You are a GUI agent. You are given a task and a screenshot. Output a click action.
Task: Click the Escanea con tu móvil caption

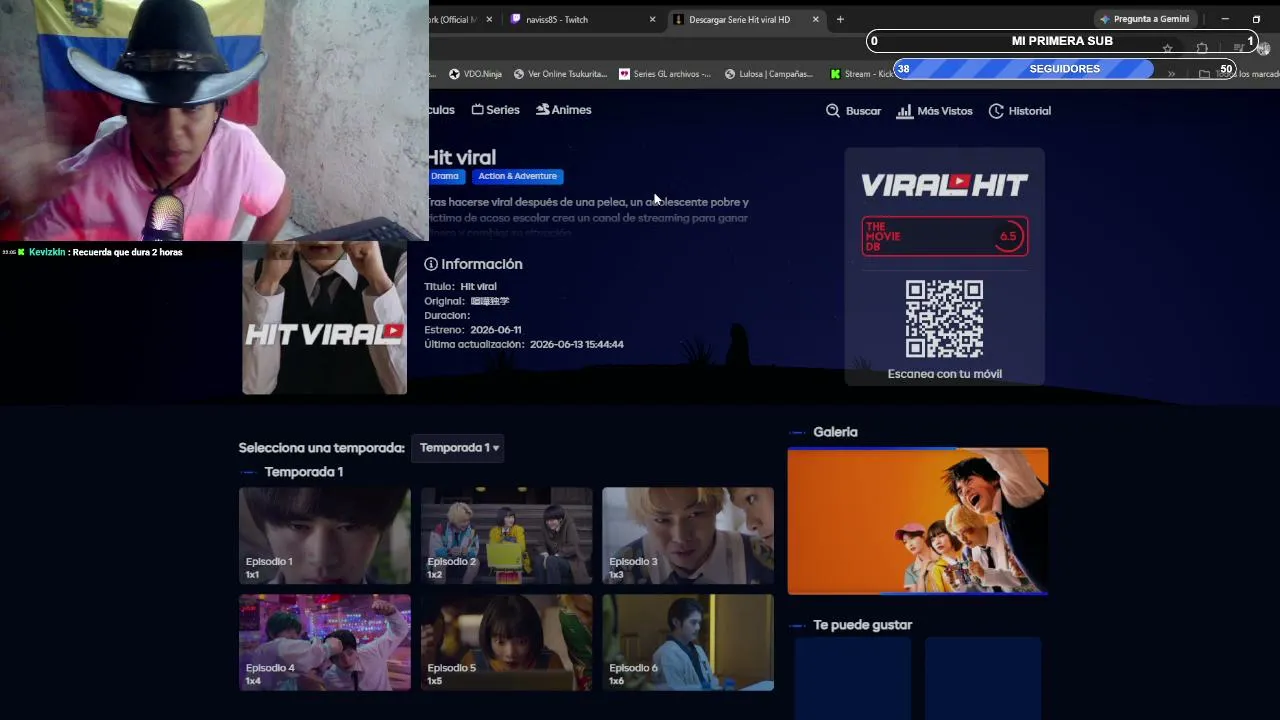point(945,374)
